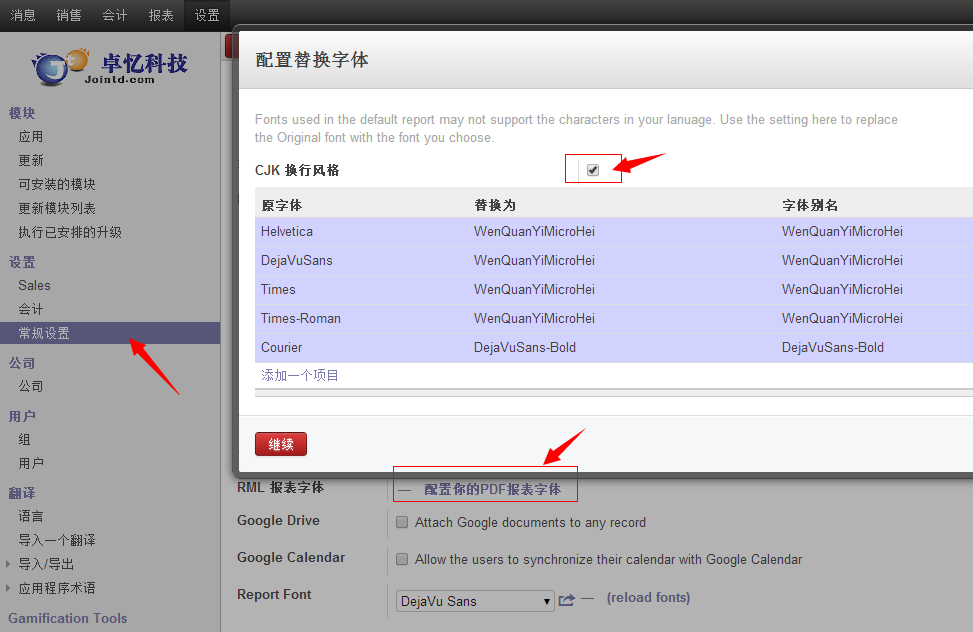973x632 pixels.
Task: Click 添加一个项目 to add a row
Action: coord(300,376)
